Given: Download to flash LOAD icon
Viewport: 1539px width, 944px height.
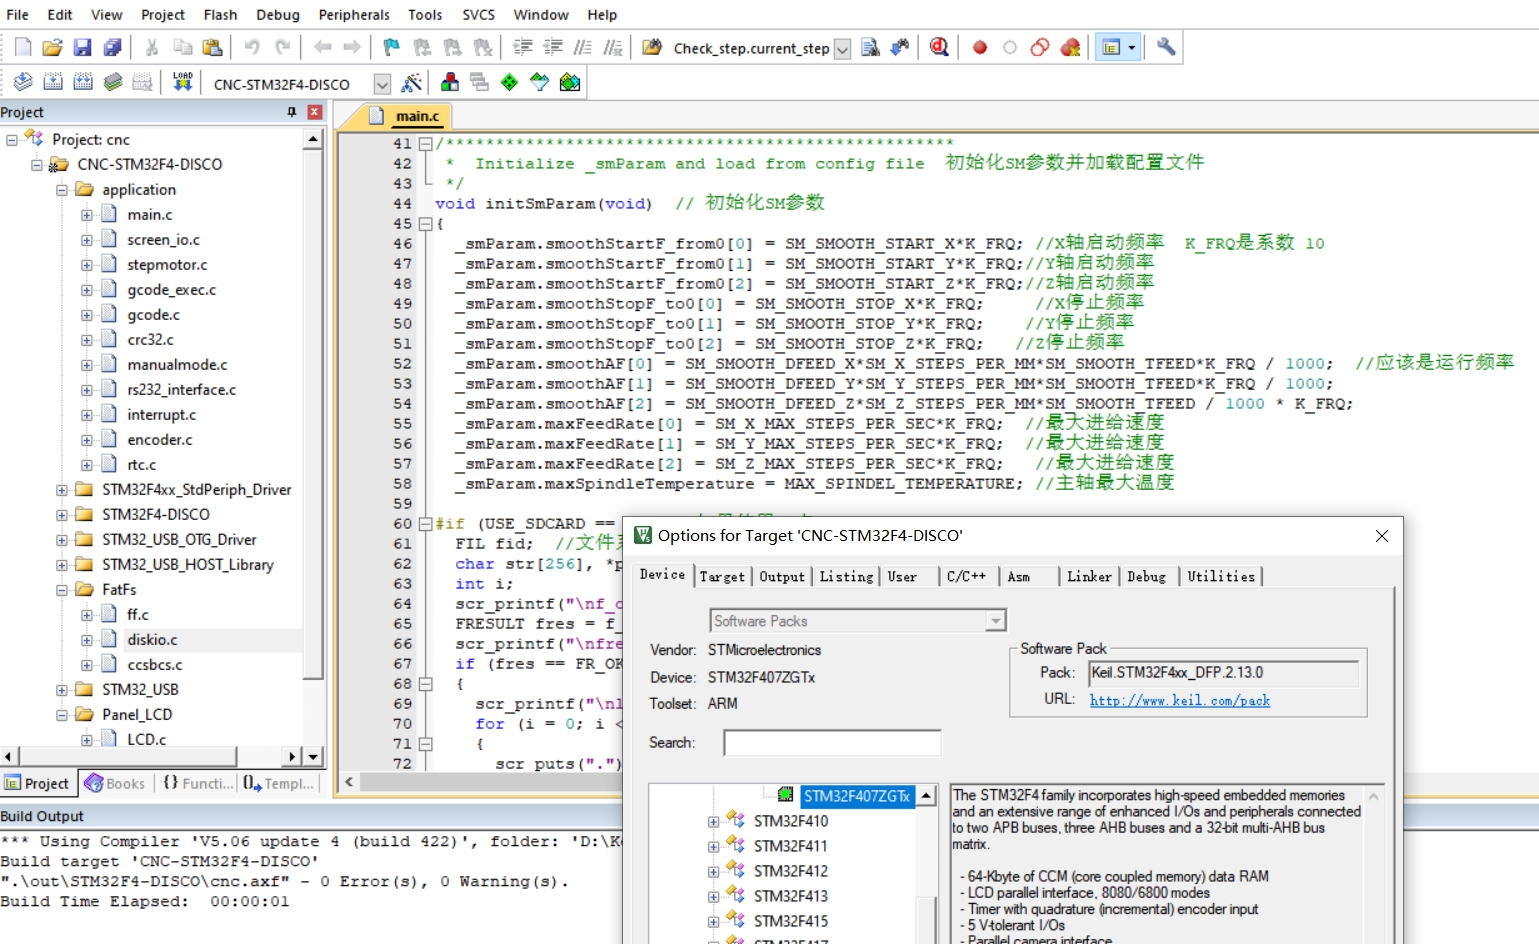Looking at the screenshot, I should coord(182,82).
